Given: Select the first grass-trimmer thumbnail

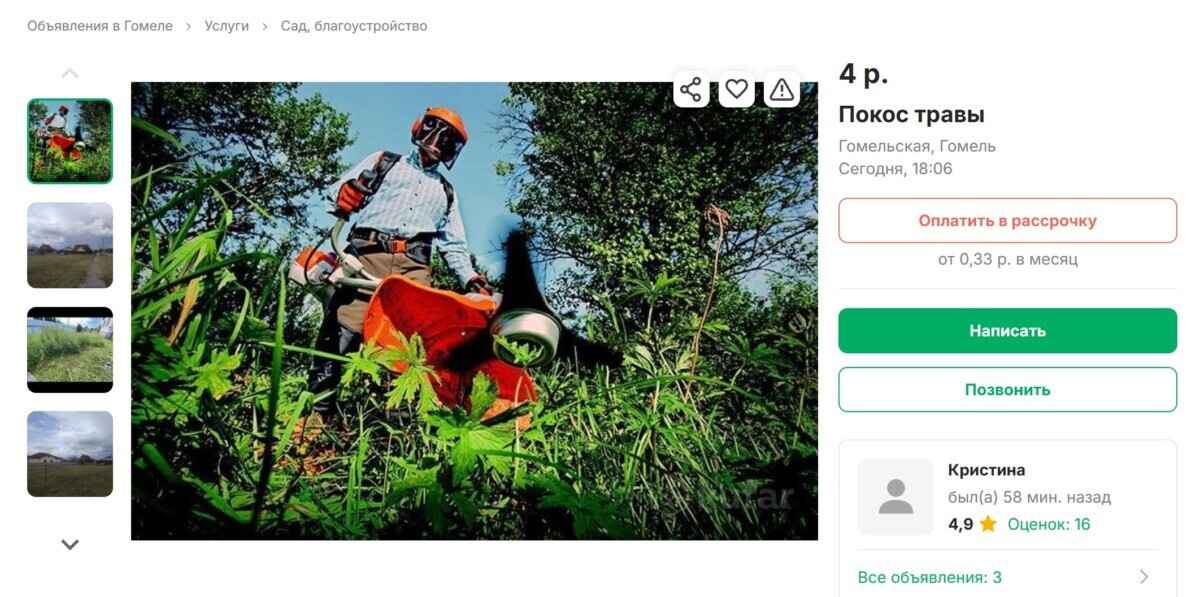Looking at the screenshot, I should click(70, 141).
